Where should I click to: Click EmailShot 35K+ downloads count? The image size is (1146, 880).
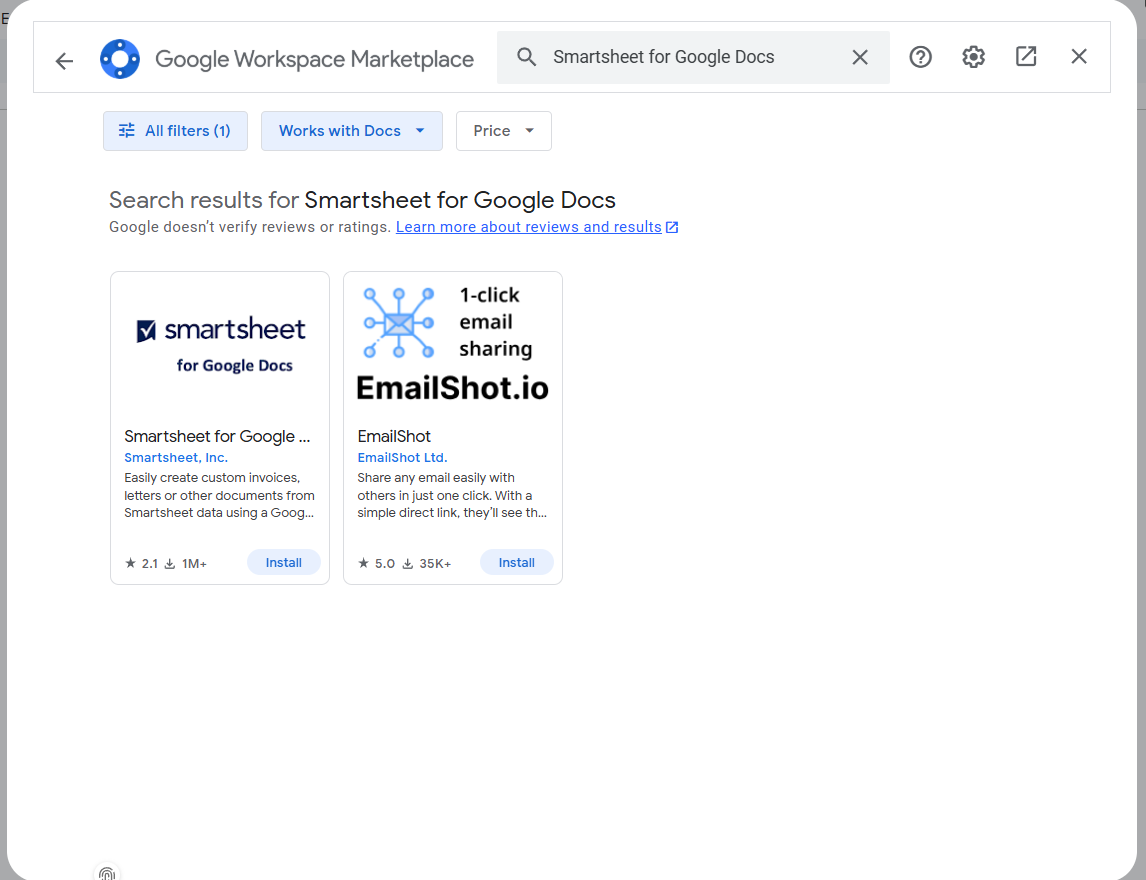click(427, 564)
